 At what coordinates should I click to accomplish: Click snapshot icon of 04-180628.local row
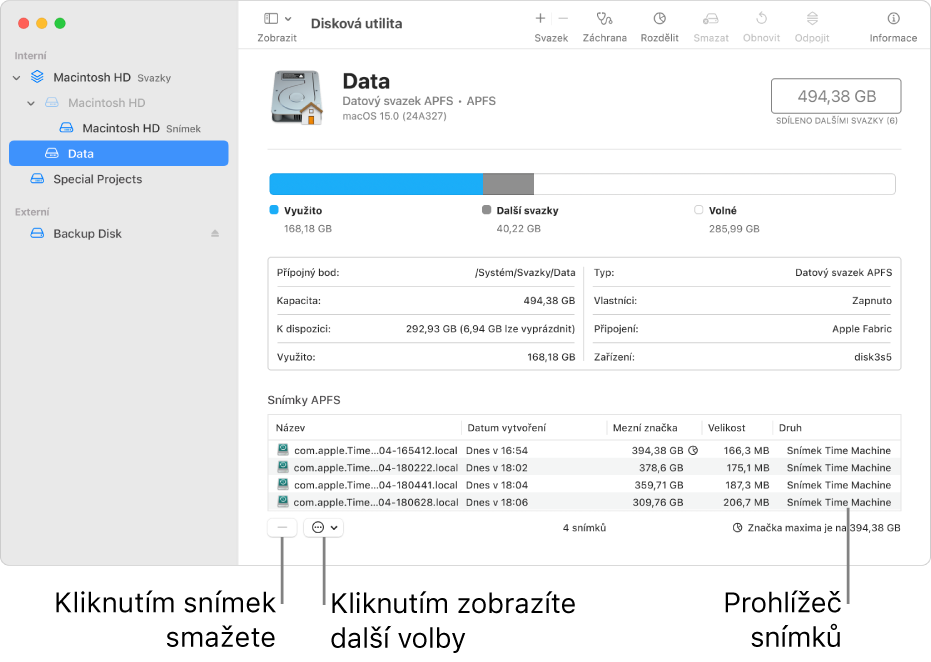283,501
